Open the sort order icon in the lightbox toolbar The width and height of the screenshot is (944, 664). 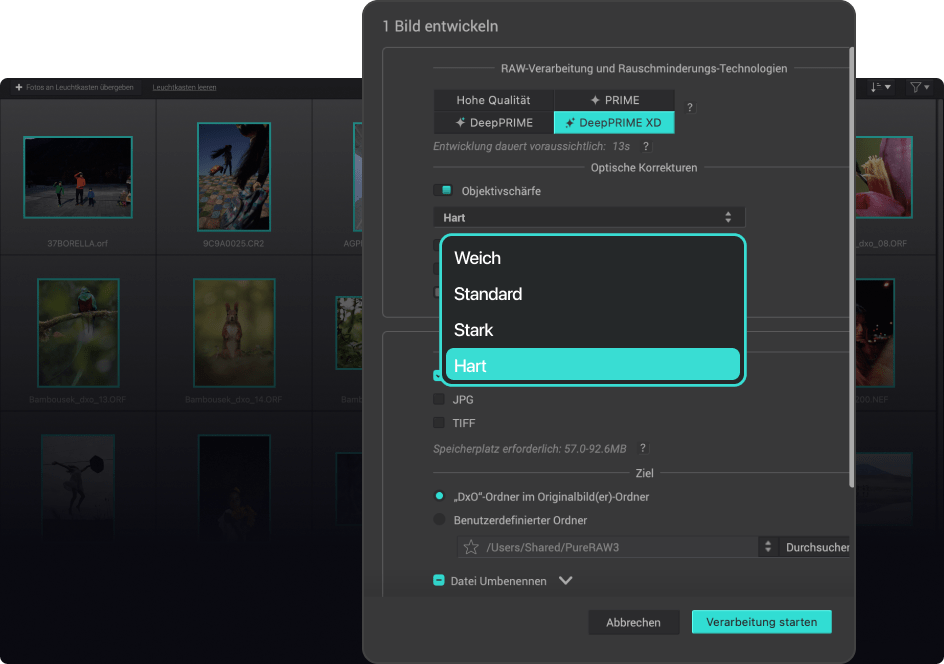pos(880,87)
